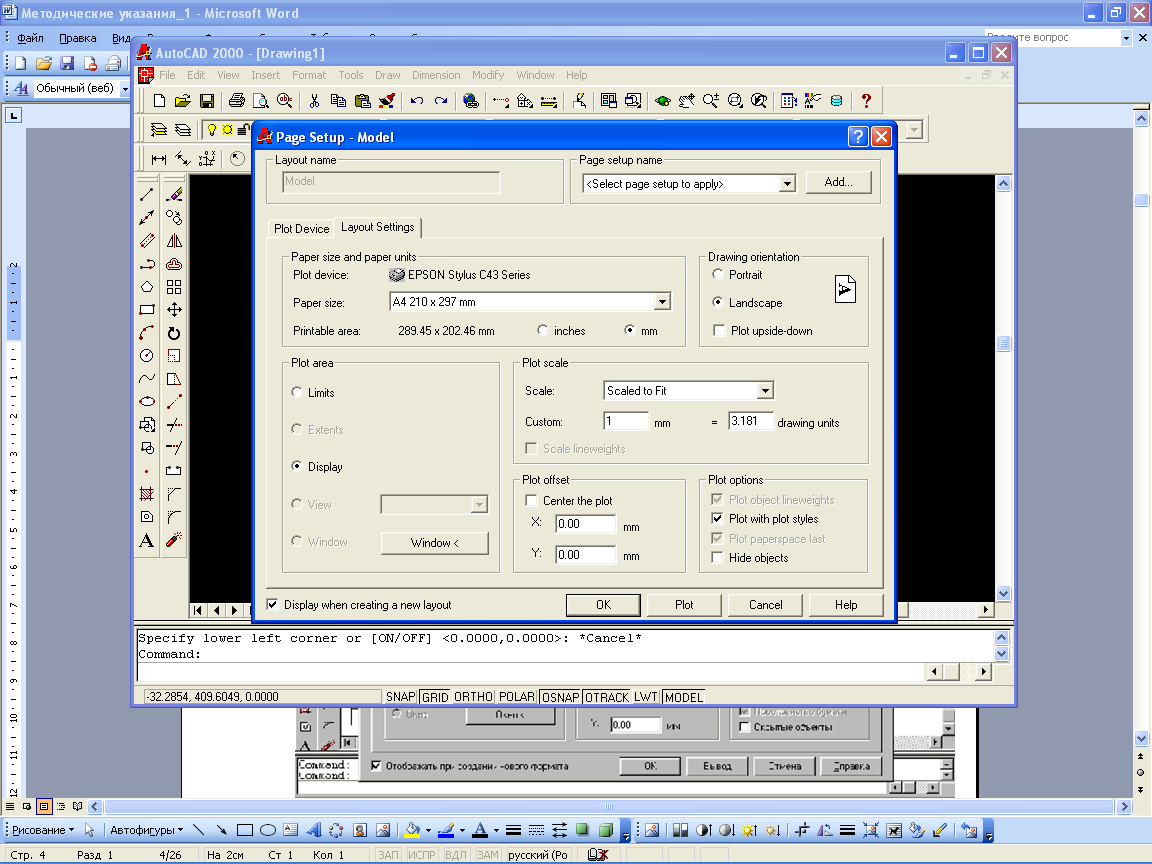Open AutoCAD Modify menu

(x=488, y=75)
